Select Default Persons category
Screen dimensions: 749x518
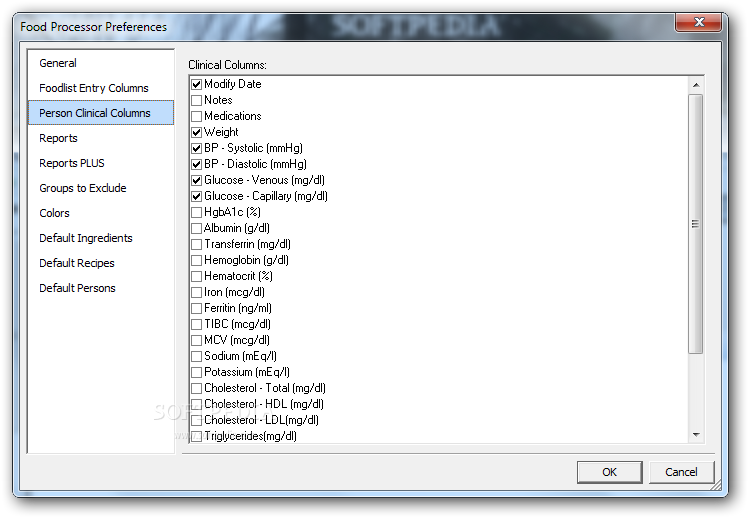[x=101, y=288]
